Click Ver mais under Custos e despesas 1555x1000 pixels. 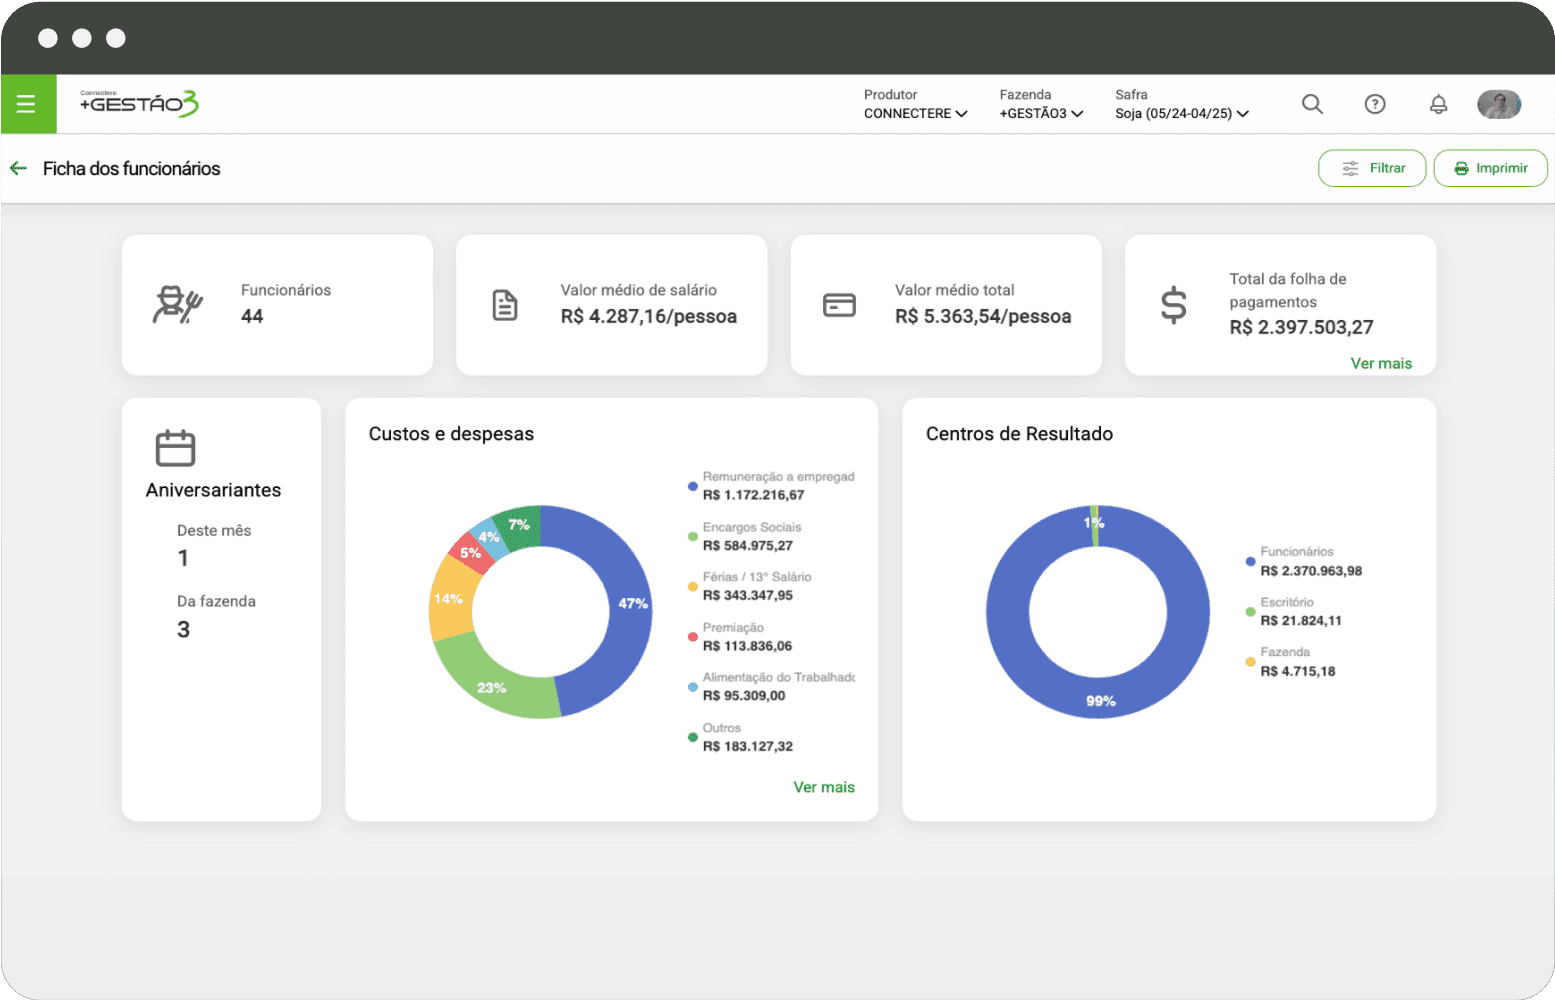pyautogui.click(x=824, y=787)
